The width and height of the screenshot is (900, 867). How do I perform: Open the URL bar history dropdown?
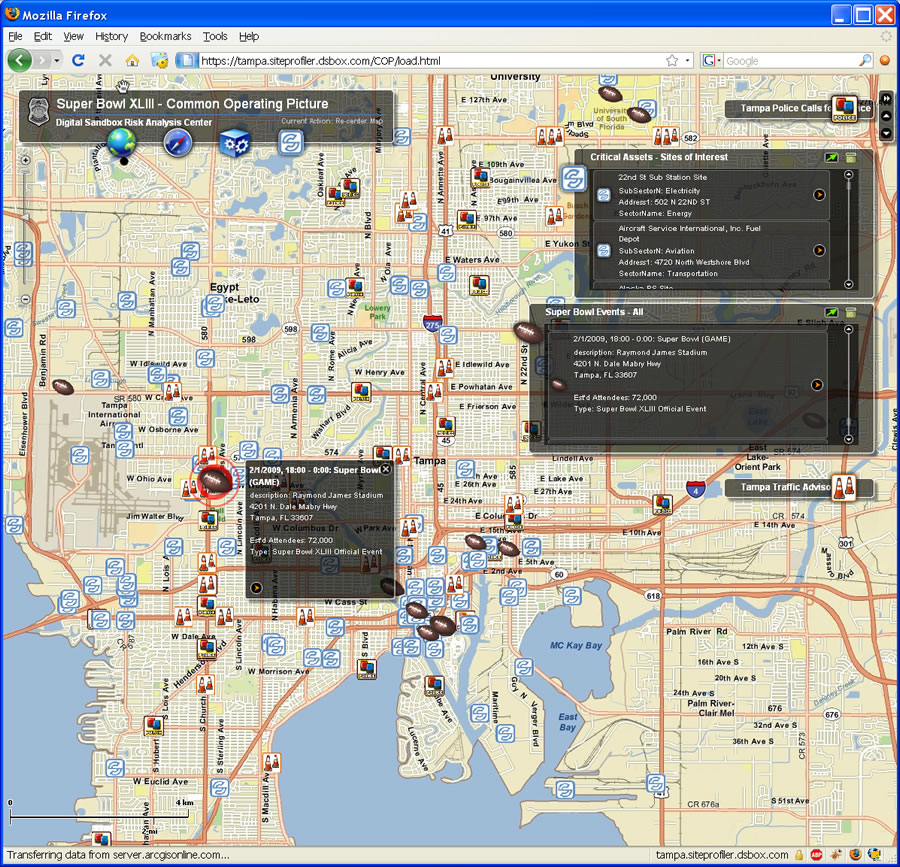[x=687, y=61]
